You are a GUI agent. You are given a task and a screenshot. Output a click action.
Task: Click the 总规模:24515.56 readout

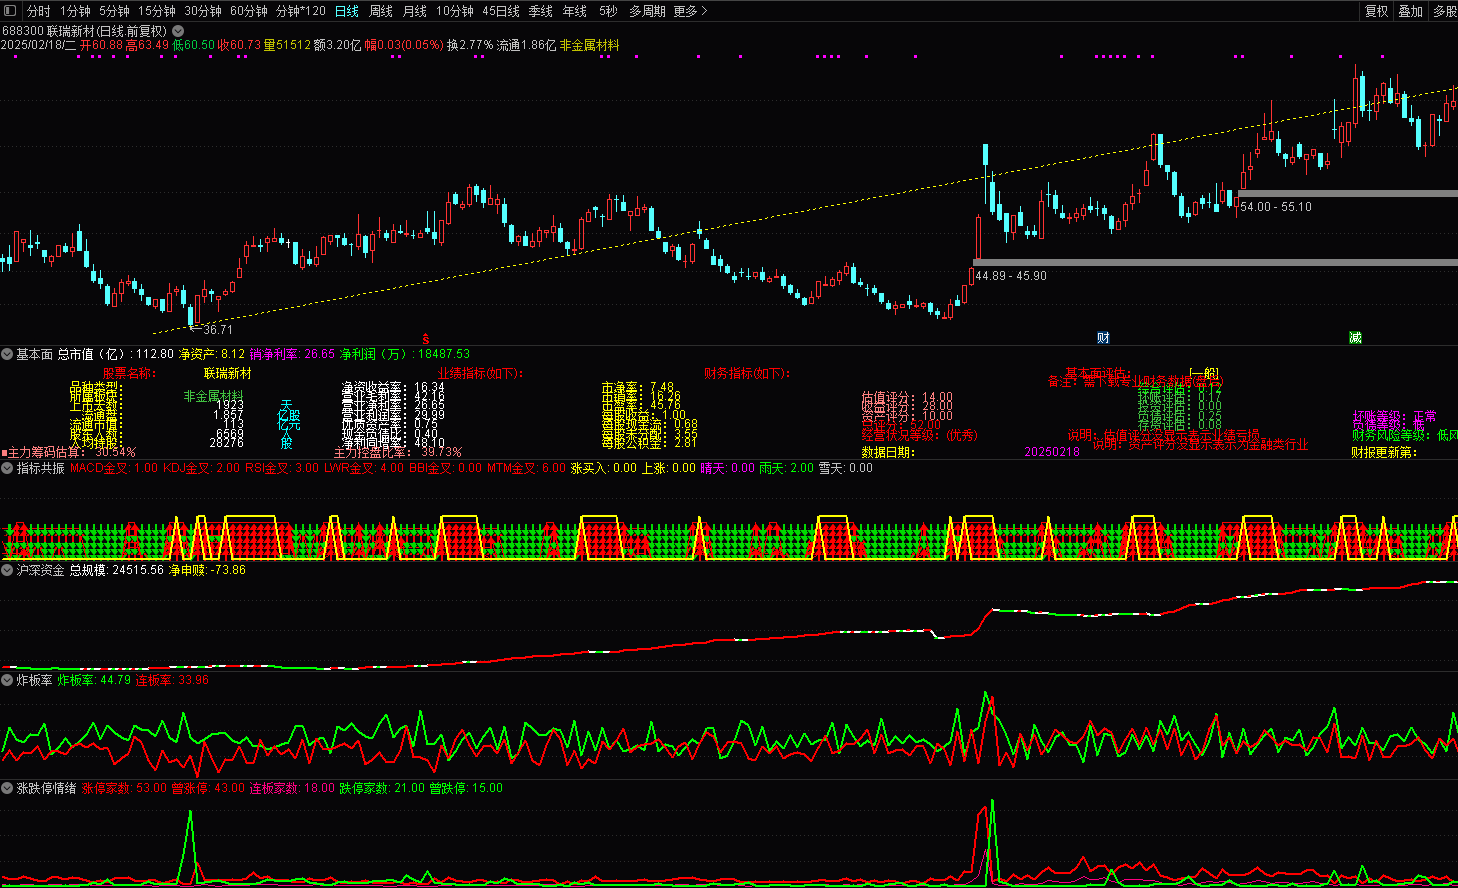tap(116, 570)
